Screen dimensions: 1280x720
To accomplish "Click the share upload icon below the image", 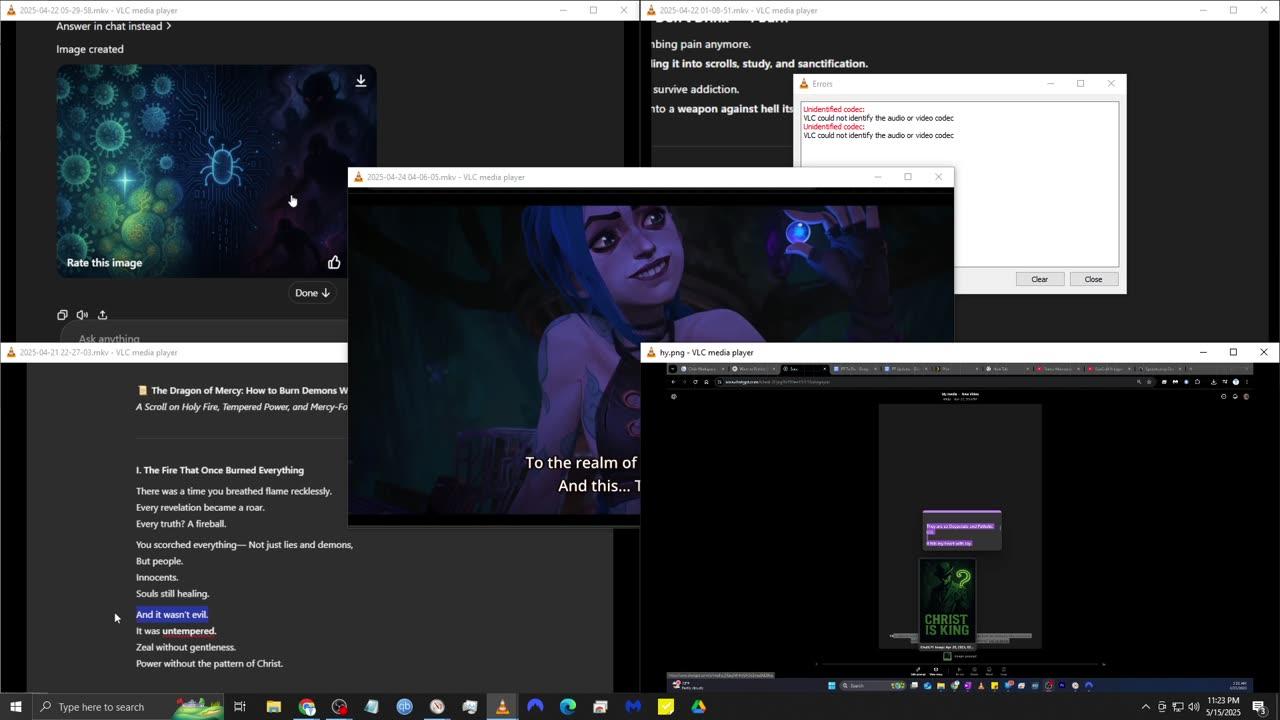I will [102, 315].
